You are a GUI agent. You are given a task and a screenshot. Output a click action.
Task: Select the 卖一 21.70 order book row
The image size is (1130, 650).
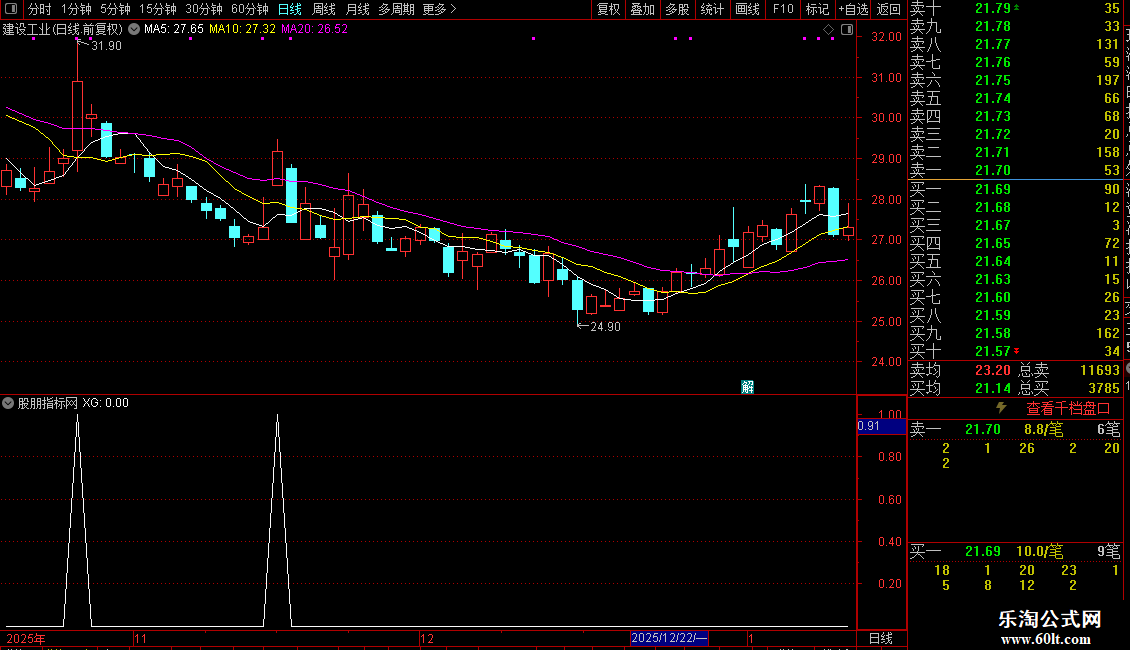[1015, 170]
